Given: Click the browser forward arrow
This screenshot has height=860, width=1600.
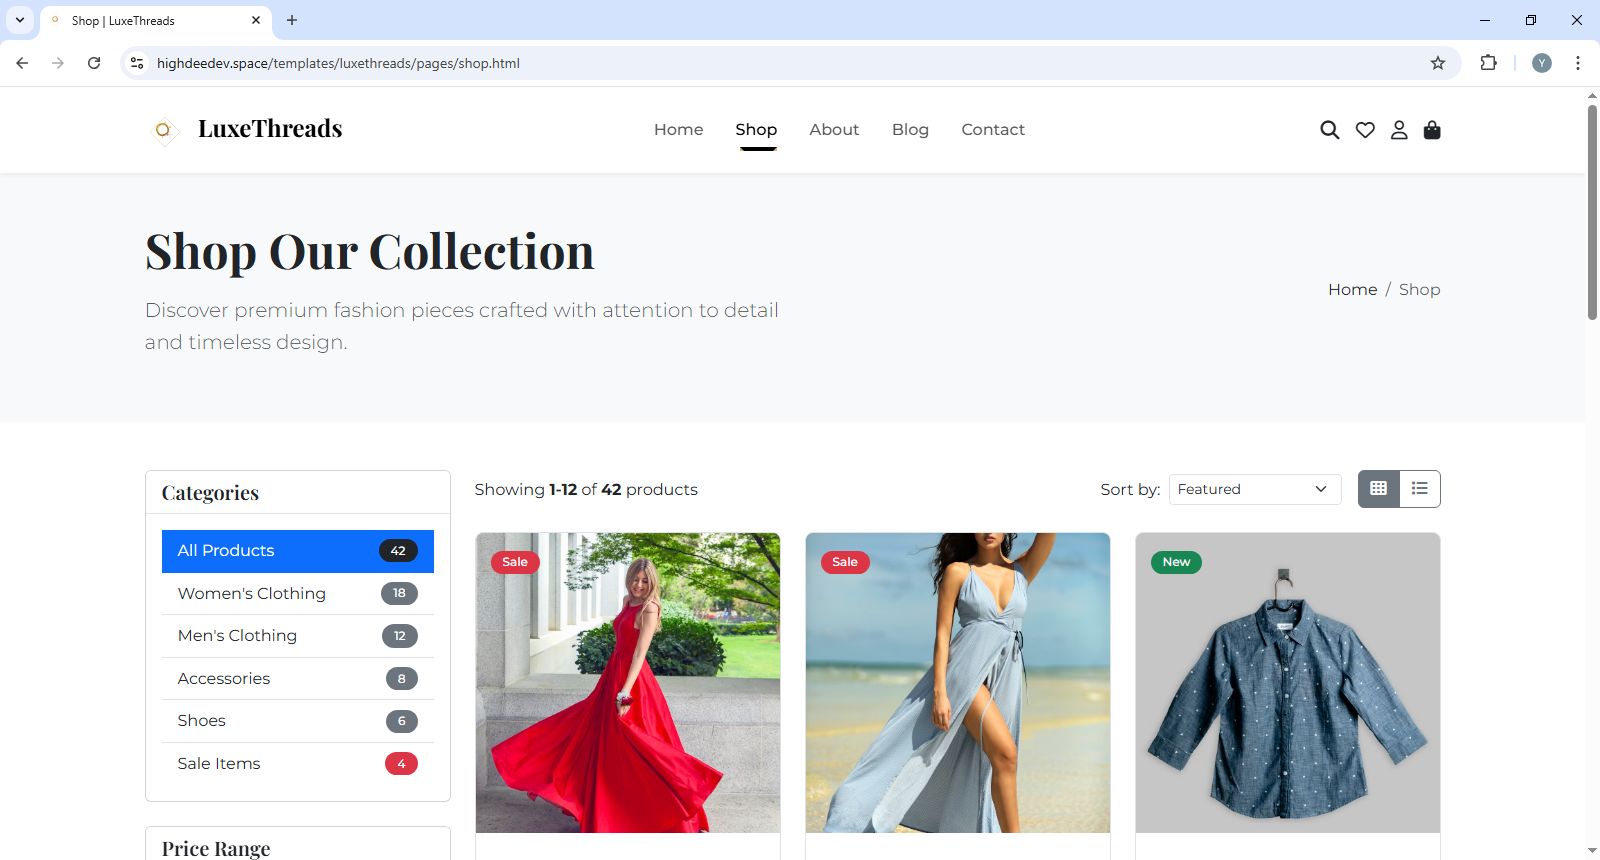Looking at the screenshot, I should [58, 63].
